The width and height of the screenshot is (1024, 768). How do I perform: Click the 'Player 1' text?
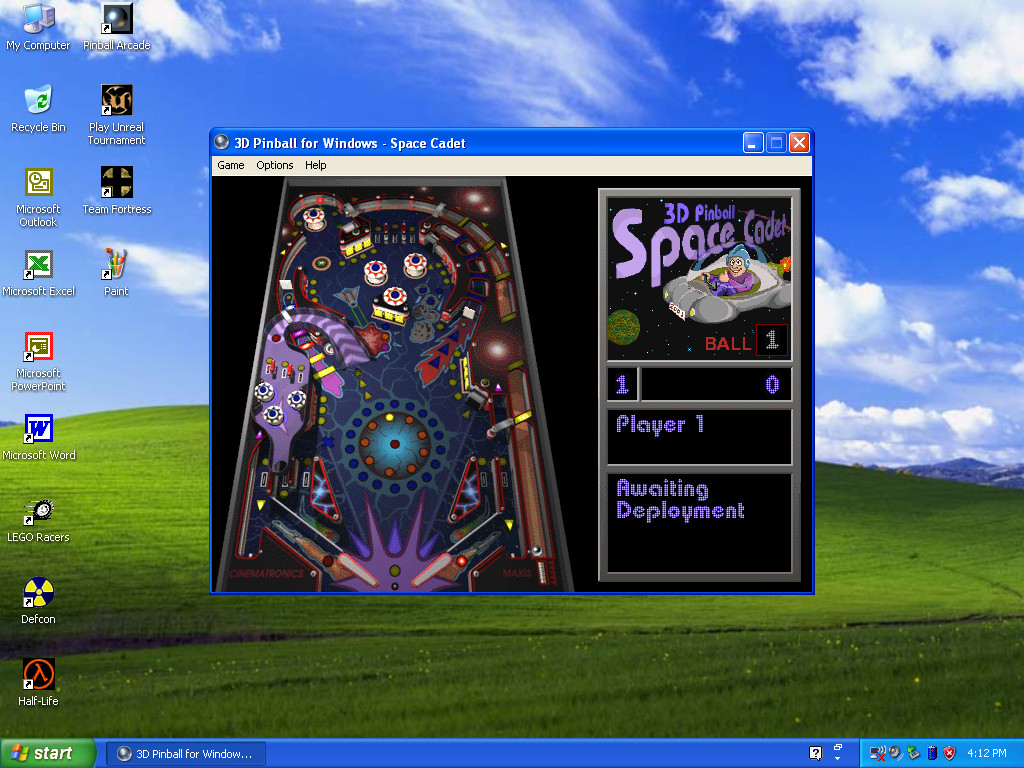660,425
